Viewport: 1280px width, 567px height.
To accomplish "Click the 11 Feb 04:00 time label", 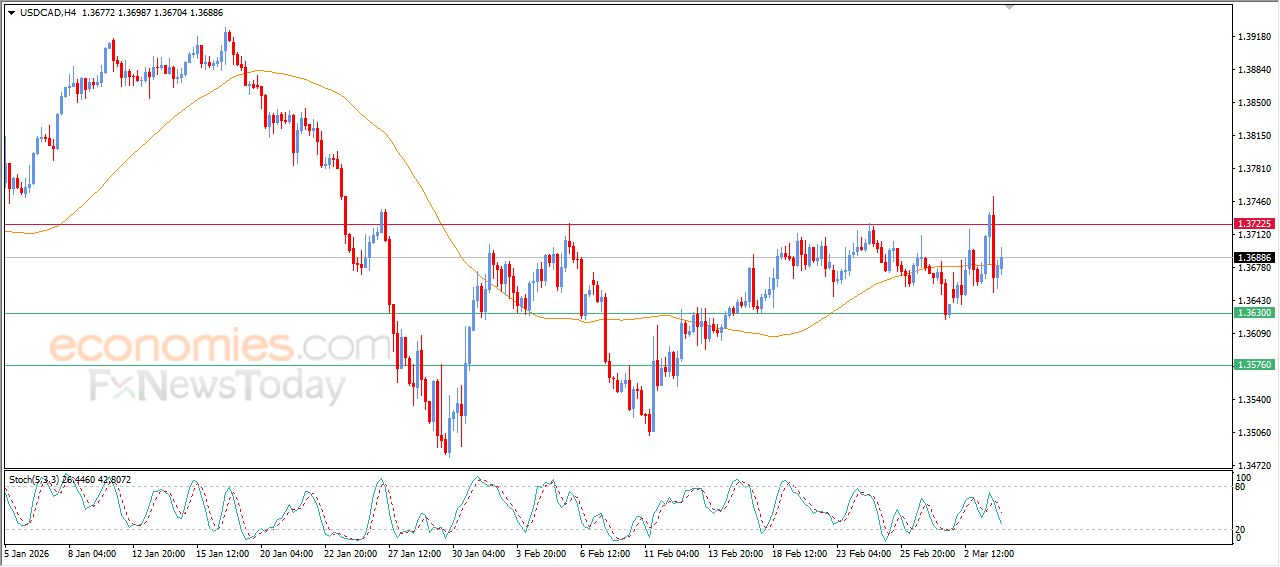I will coord(669,553).
